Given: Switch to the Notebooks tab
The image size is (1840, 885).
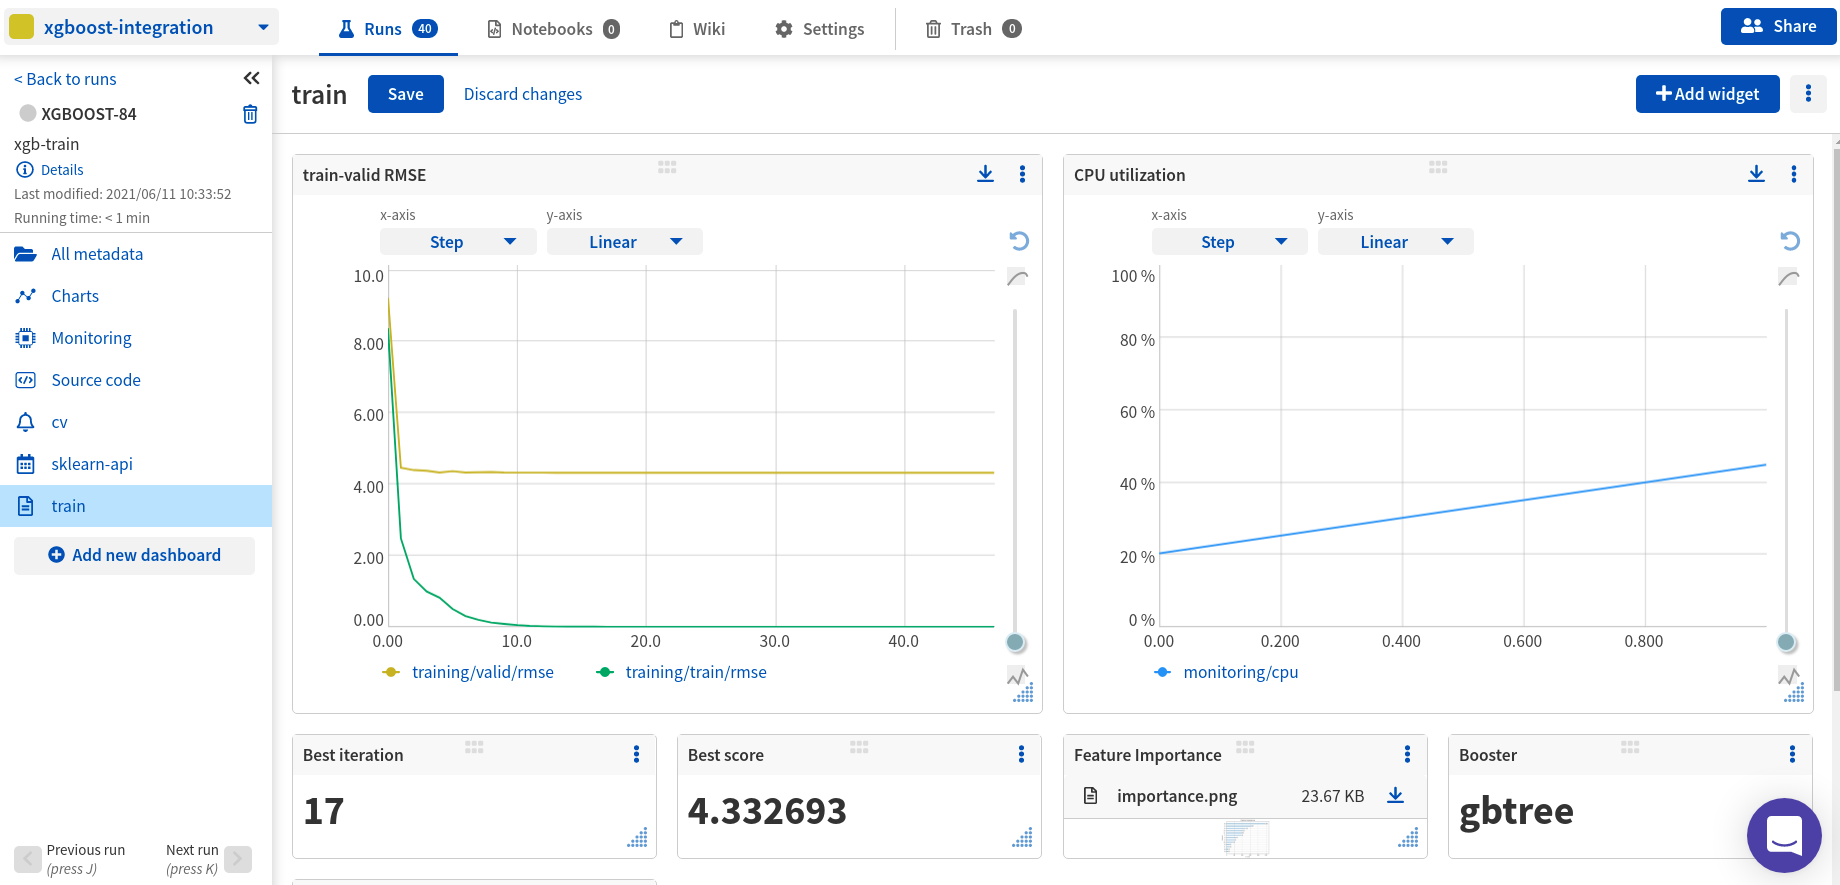Looking at the screenshot, I should pyautogui.click(x=552, y=29).
